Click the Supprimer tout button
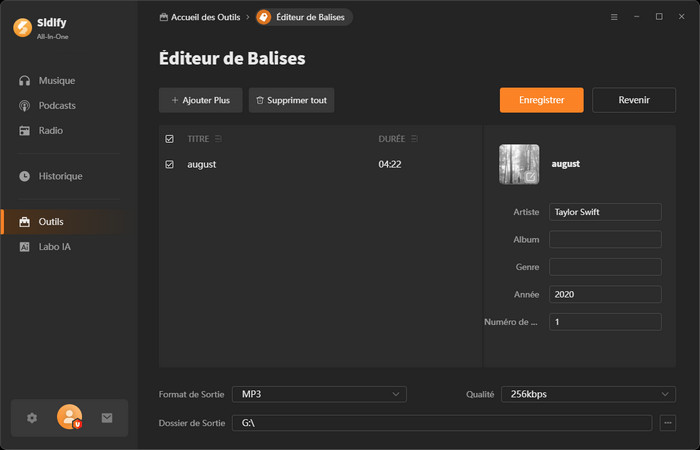The image size is (700, 450). (291, 100)
